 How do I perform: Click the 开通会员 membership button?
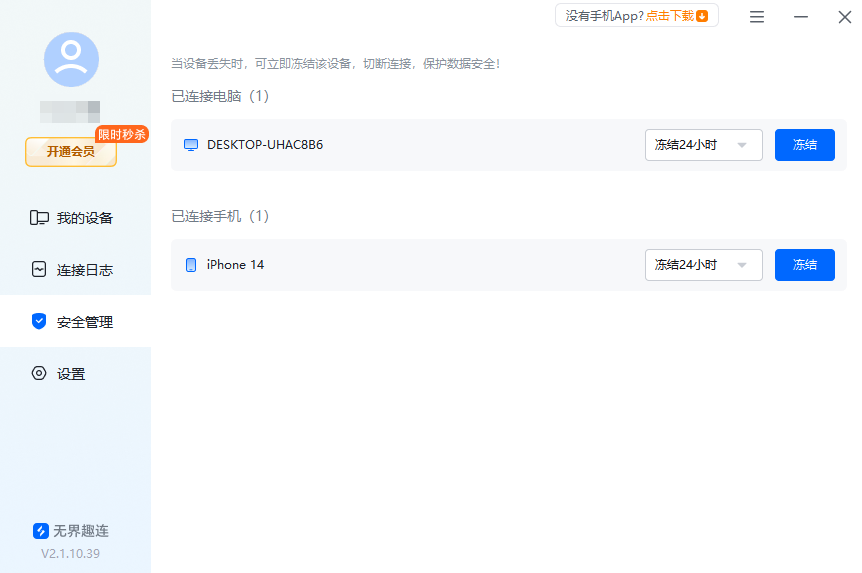pos(71,152)
